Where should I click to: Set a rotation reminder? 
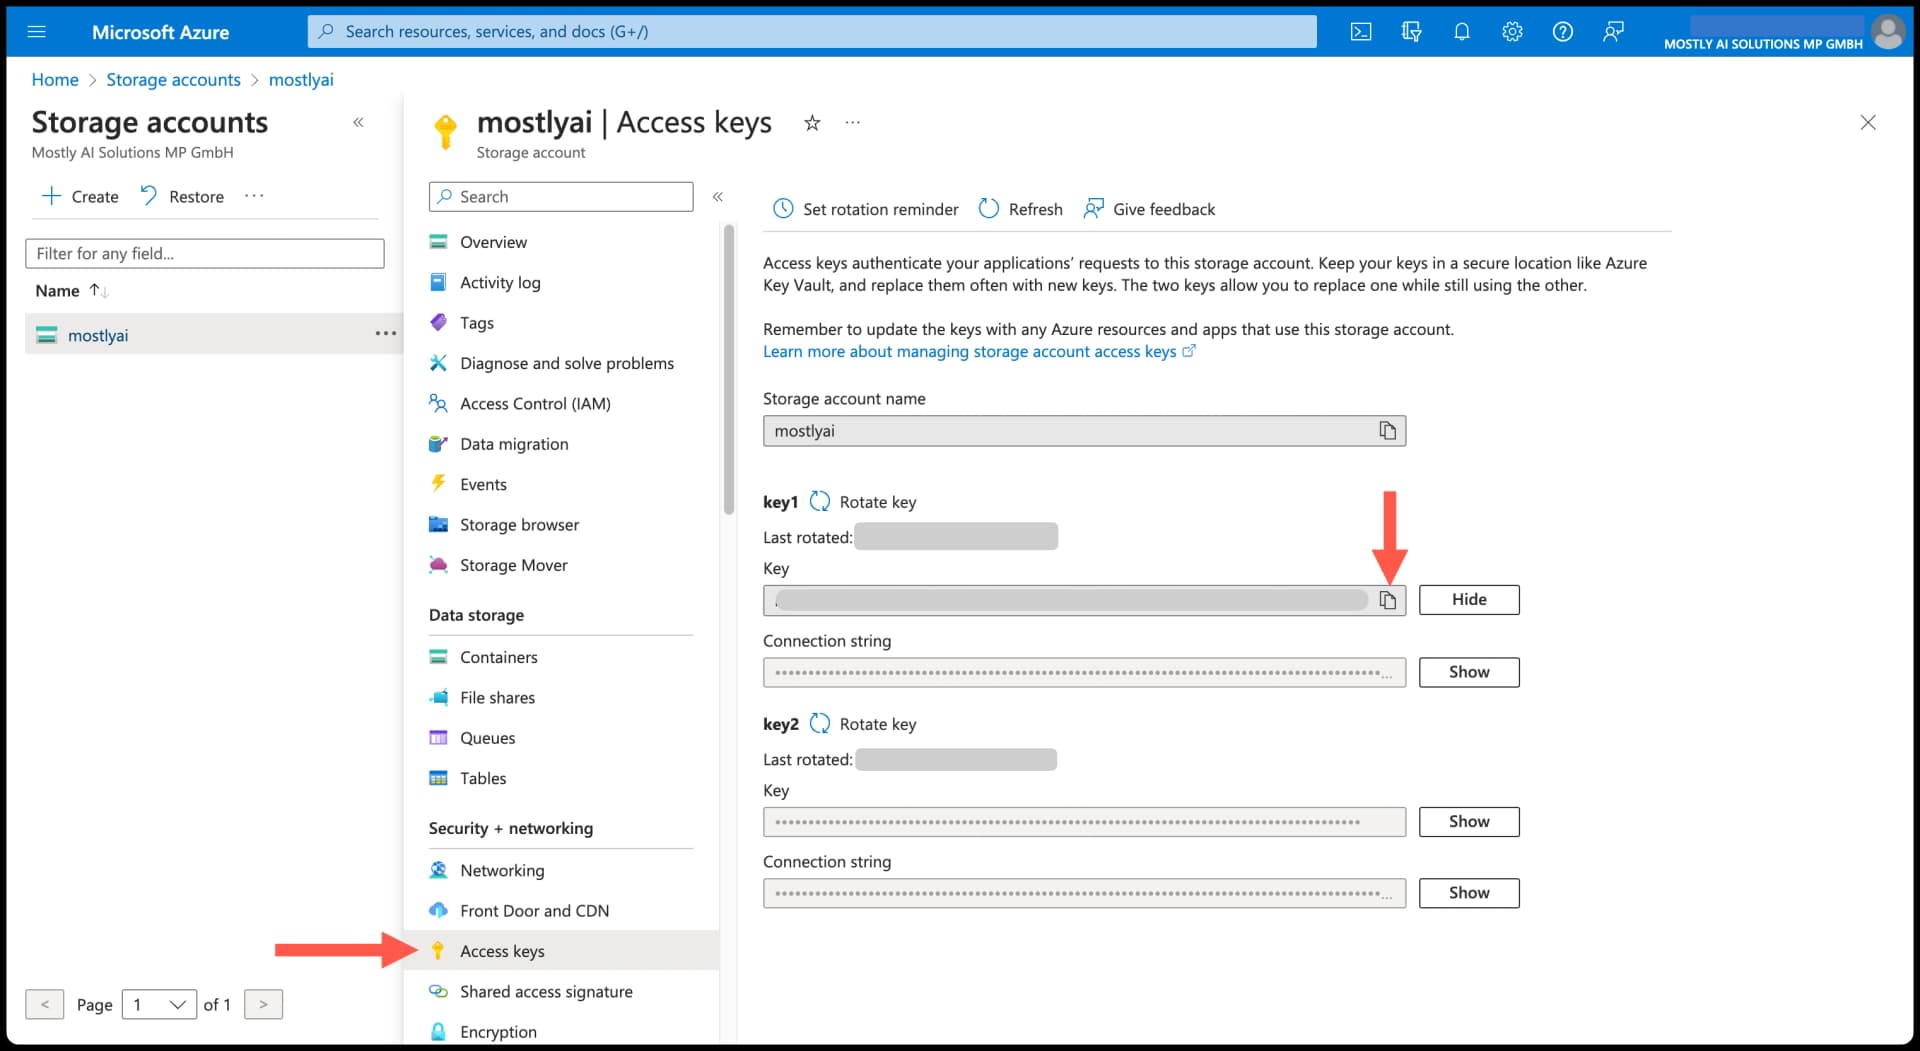pos(864,208)
